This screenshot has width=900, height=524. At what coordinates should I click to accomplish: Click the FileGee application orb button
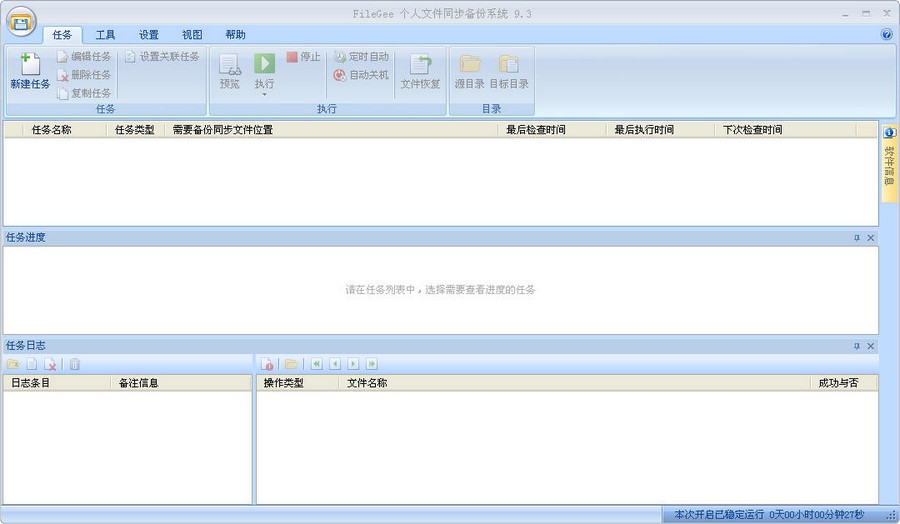click(x=21, y=21)
